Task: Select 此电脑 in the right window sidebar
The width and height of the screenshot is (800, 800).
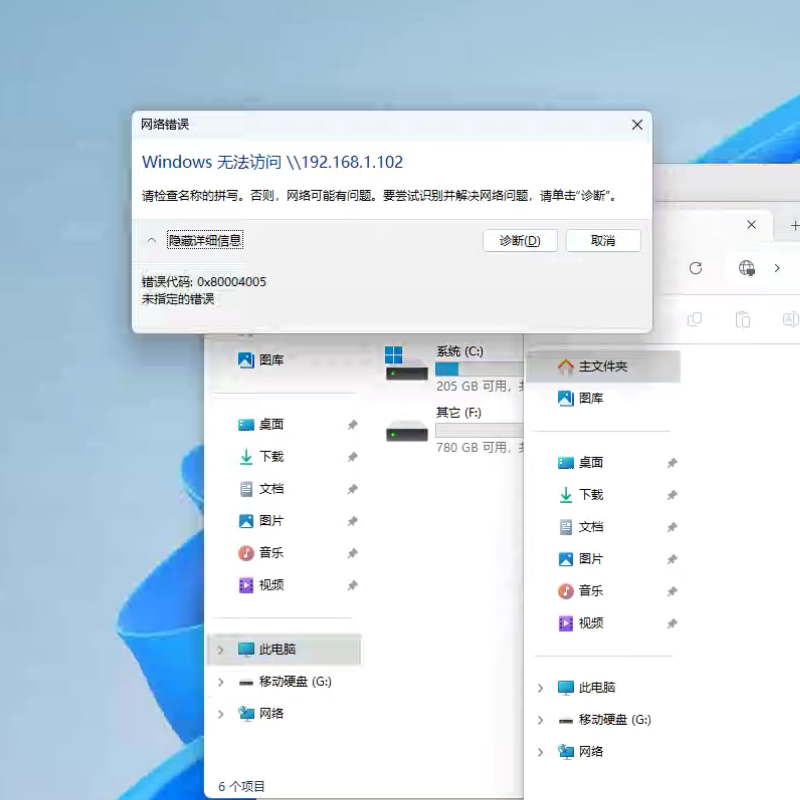Action: pyautogui.click(x=587, y=688)
